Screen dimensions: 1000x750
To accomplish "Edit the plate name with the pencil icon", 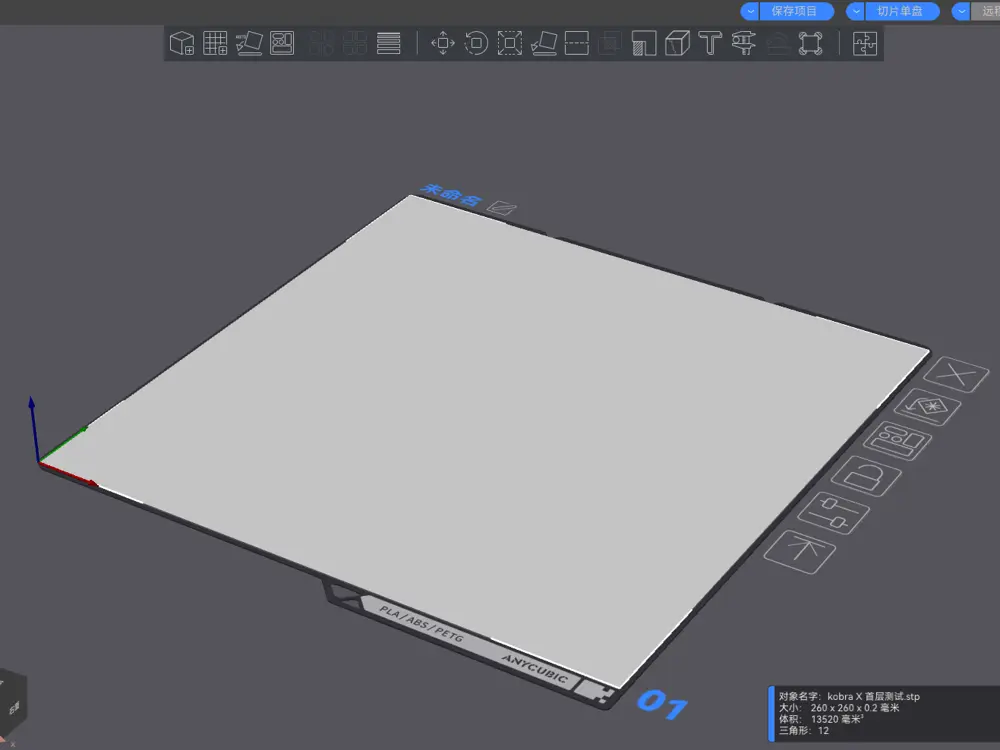I will pyautogui.click(x=501, y=208).
